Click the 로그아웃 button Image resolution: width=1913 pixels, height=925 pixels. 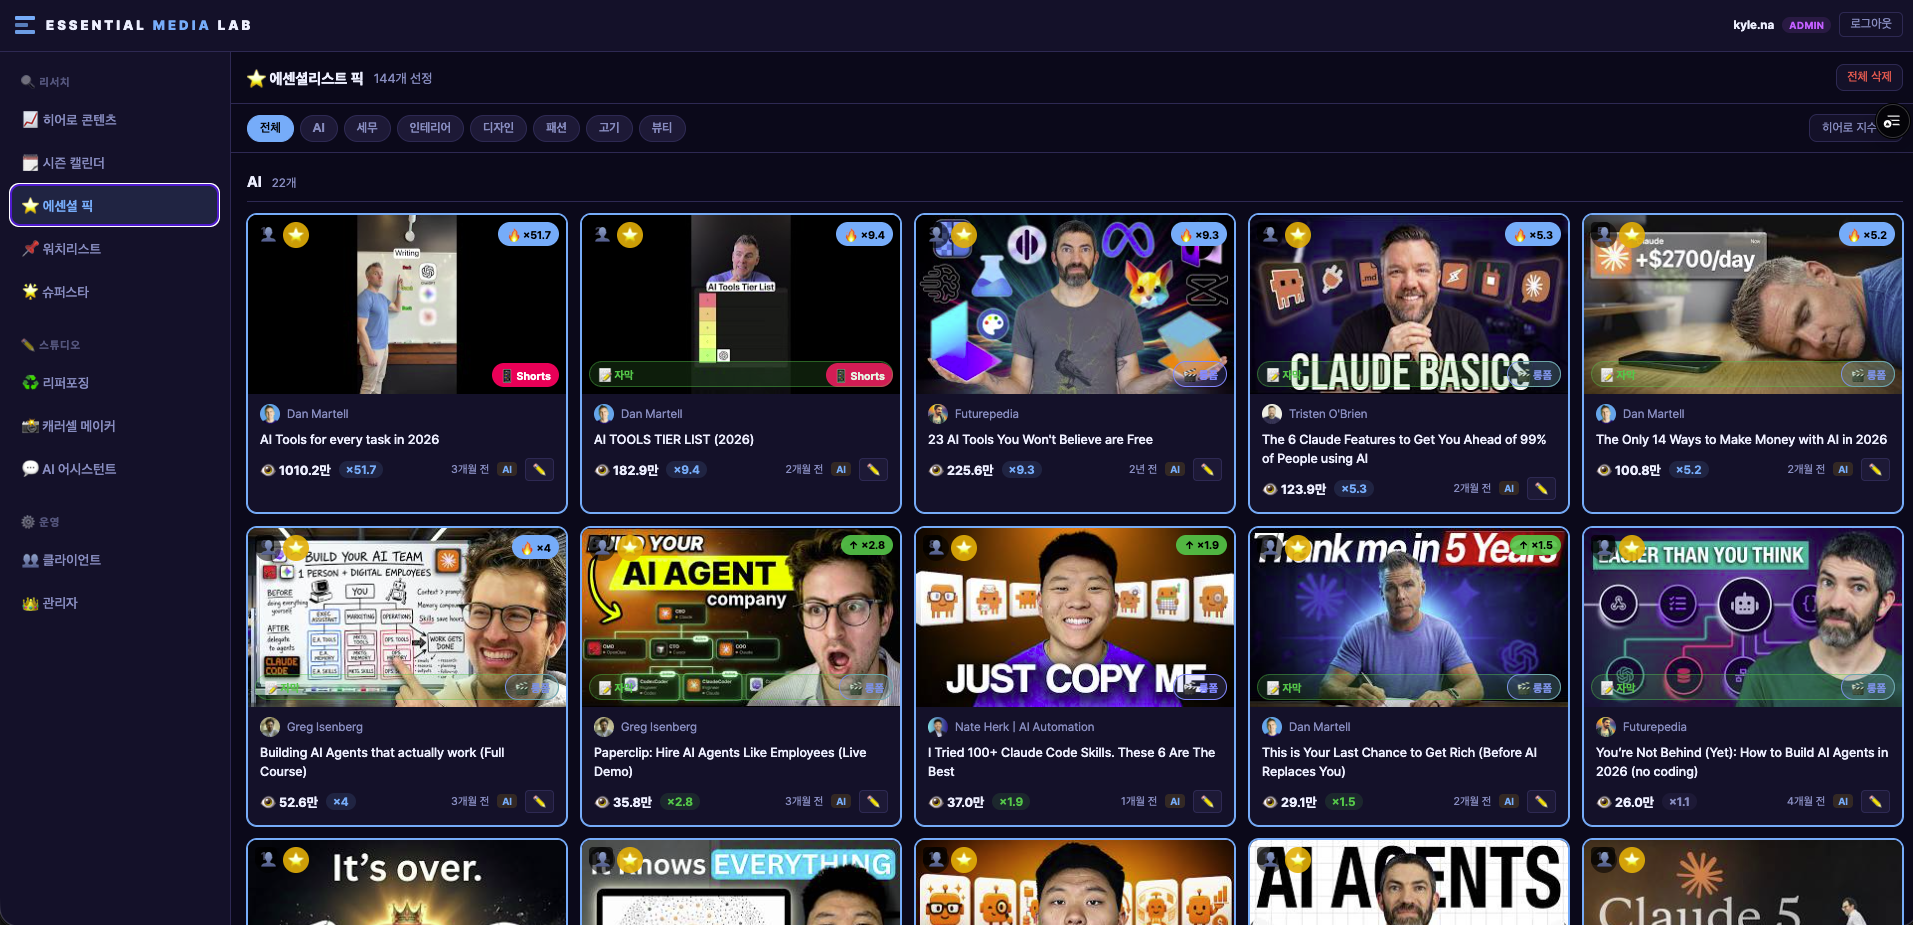tap(1871, 24)
